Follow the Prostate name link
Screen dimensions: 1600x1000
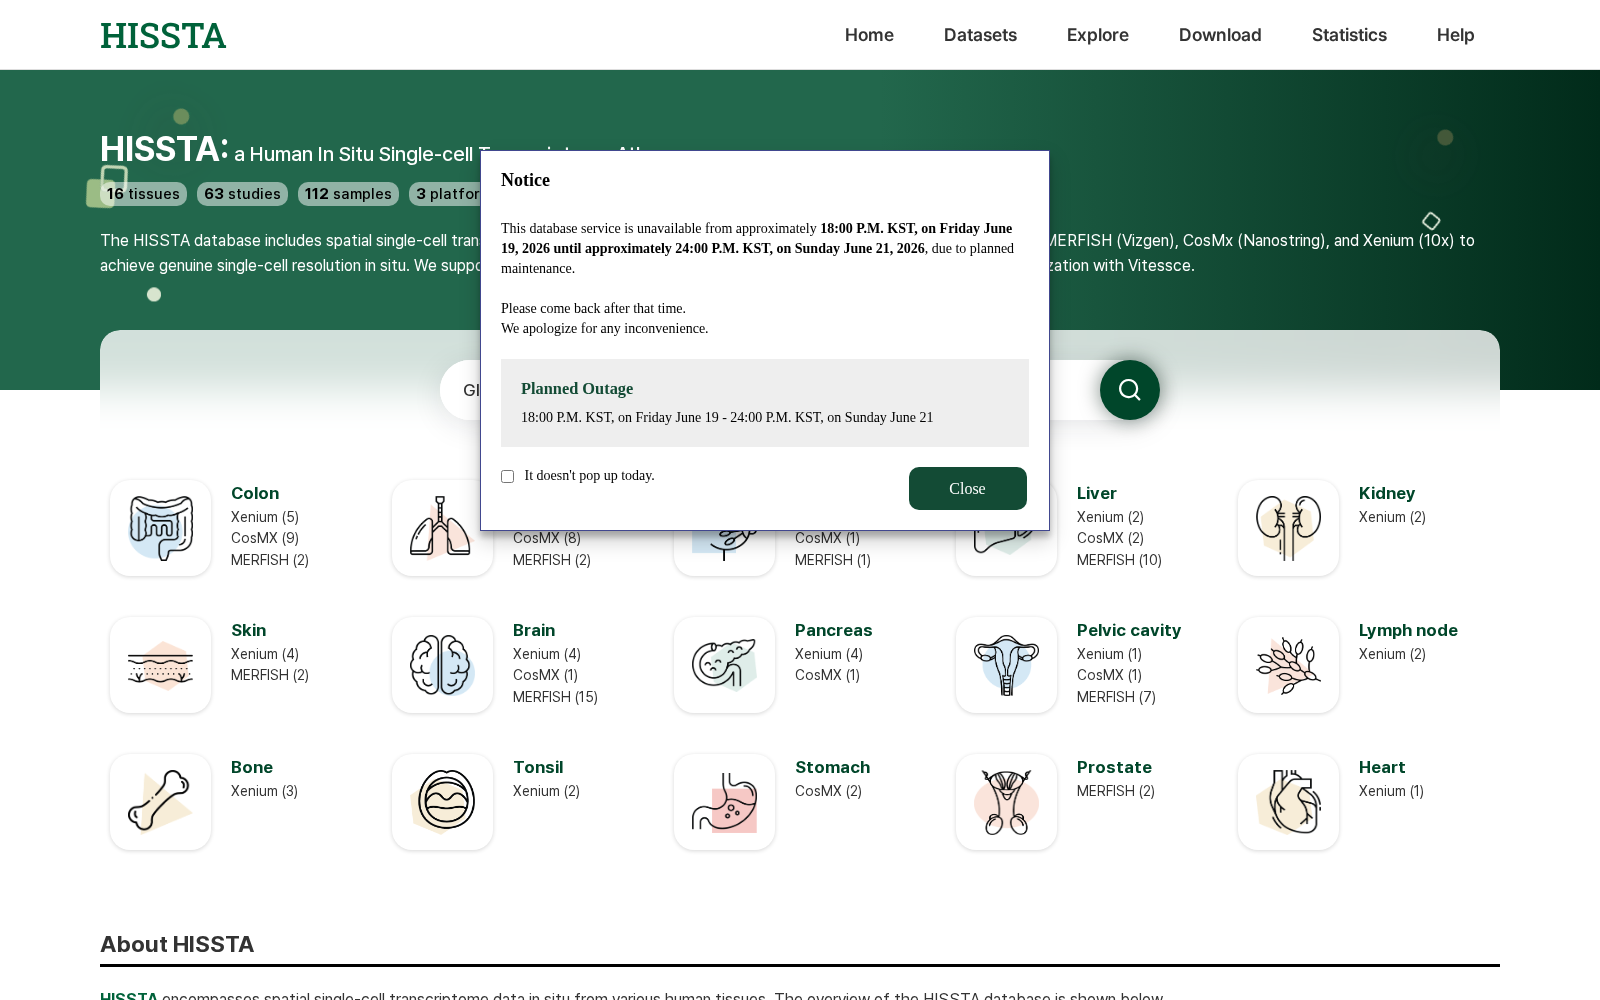(x=1115, y=767)
